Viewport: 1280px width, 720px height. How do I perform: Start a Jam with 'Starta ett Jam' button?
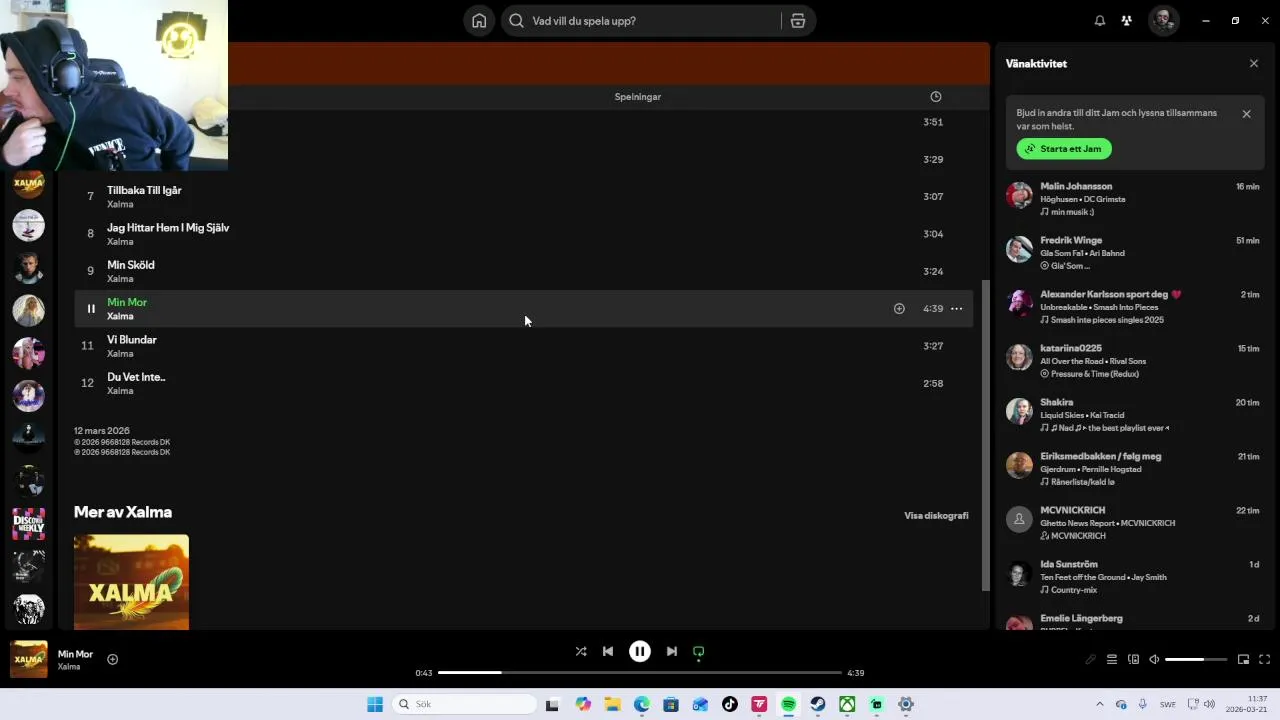[x=1064, y=149]
